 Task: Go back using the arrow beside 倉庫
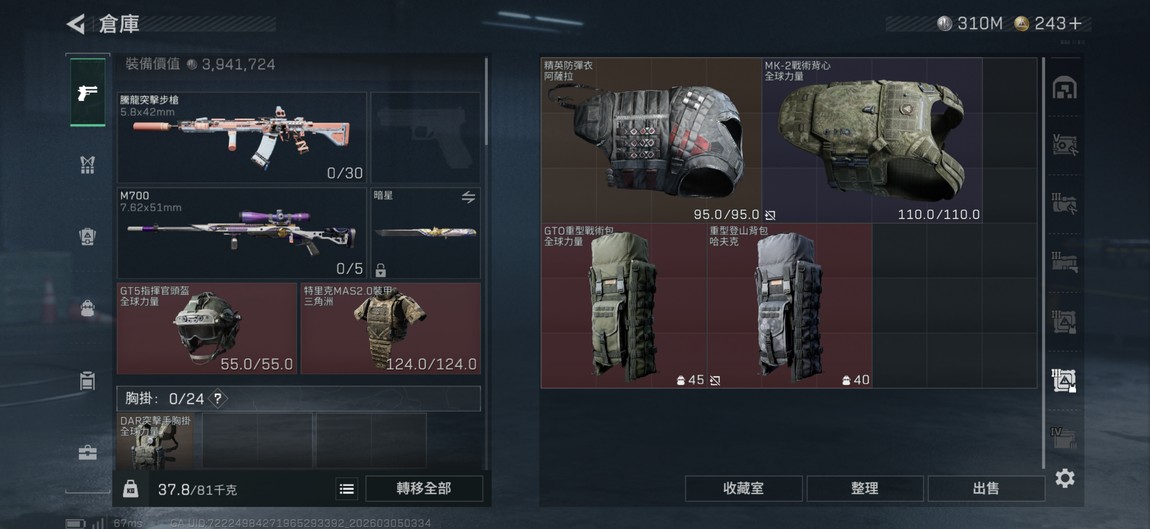[76, 23]
